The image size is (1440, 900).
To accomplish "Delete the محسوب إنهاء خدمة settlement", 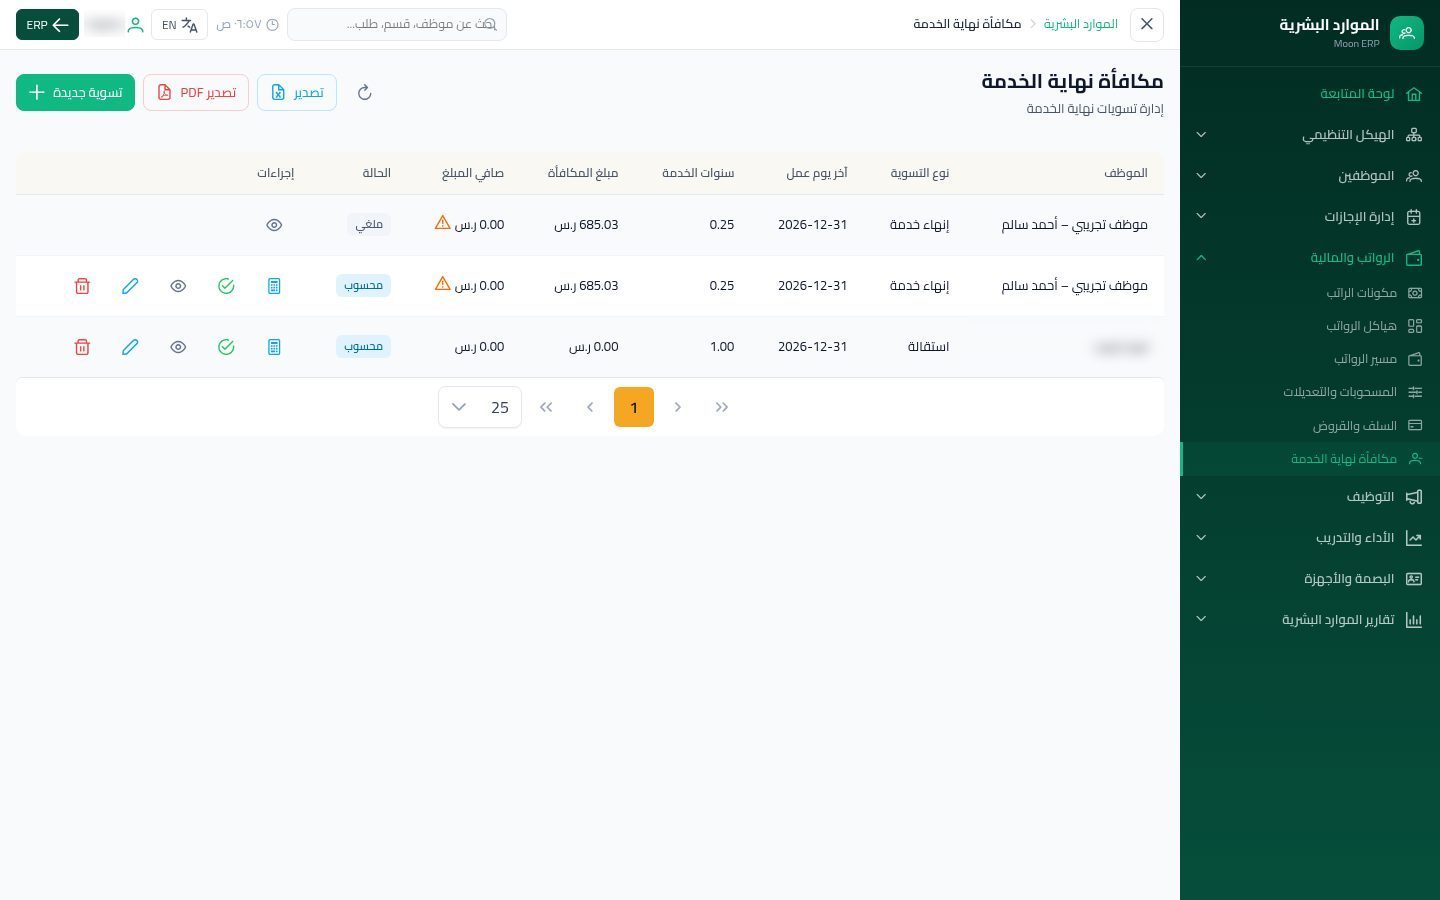I will pos(82,286).
